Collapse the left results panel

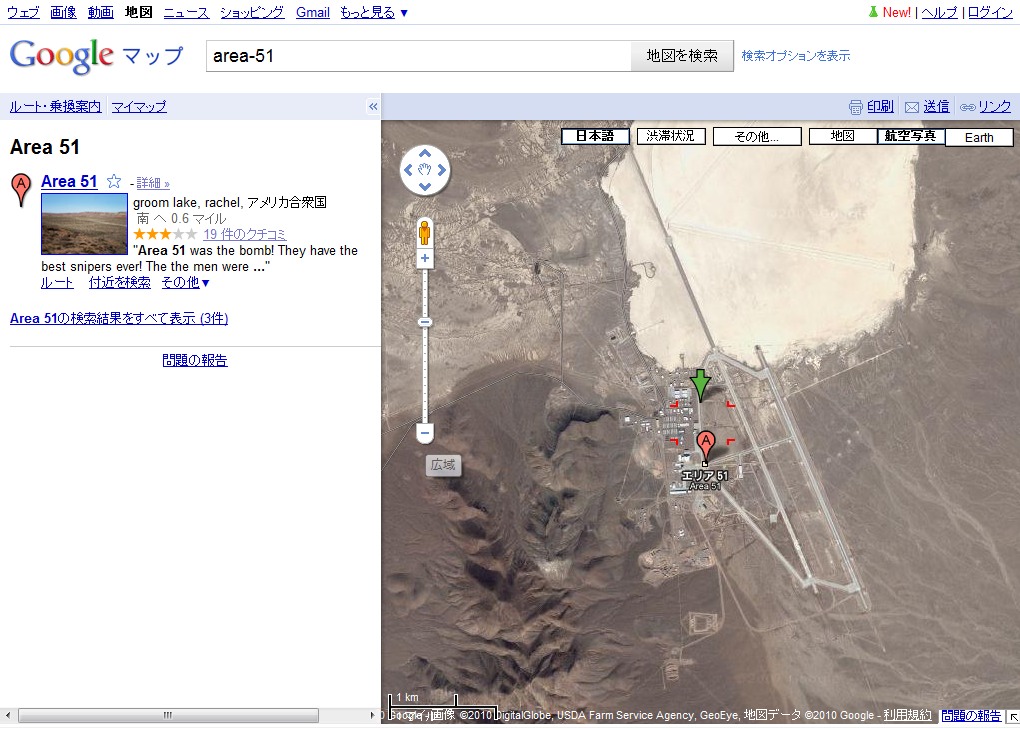tap(373, 107)
